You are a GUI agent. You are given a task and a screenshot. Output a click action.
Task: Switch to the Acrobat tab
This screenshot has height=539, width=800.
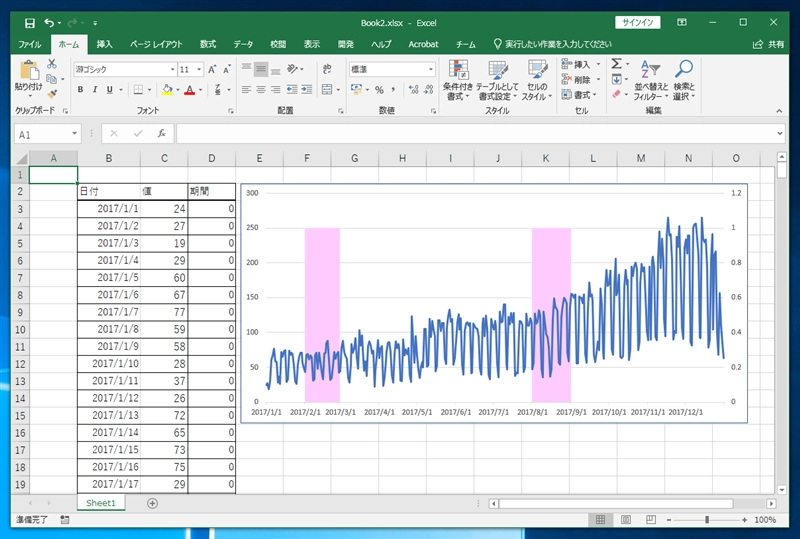(423, 44)
